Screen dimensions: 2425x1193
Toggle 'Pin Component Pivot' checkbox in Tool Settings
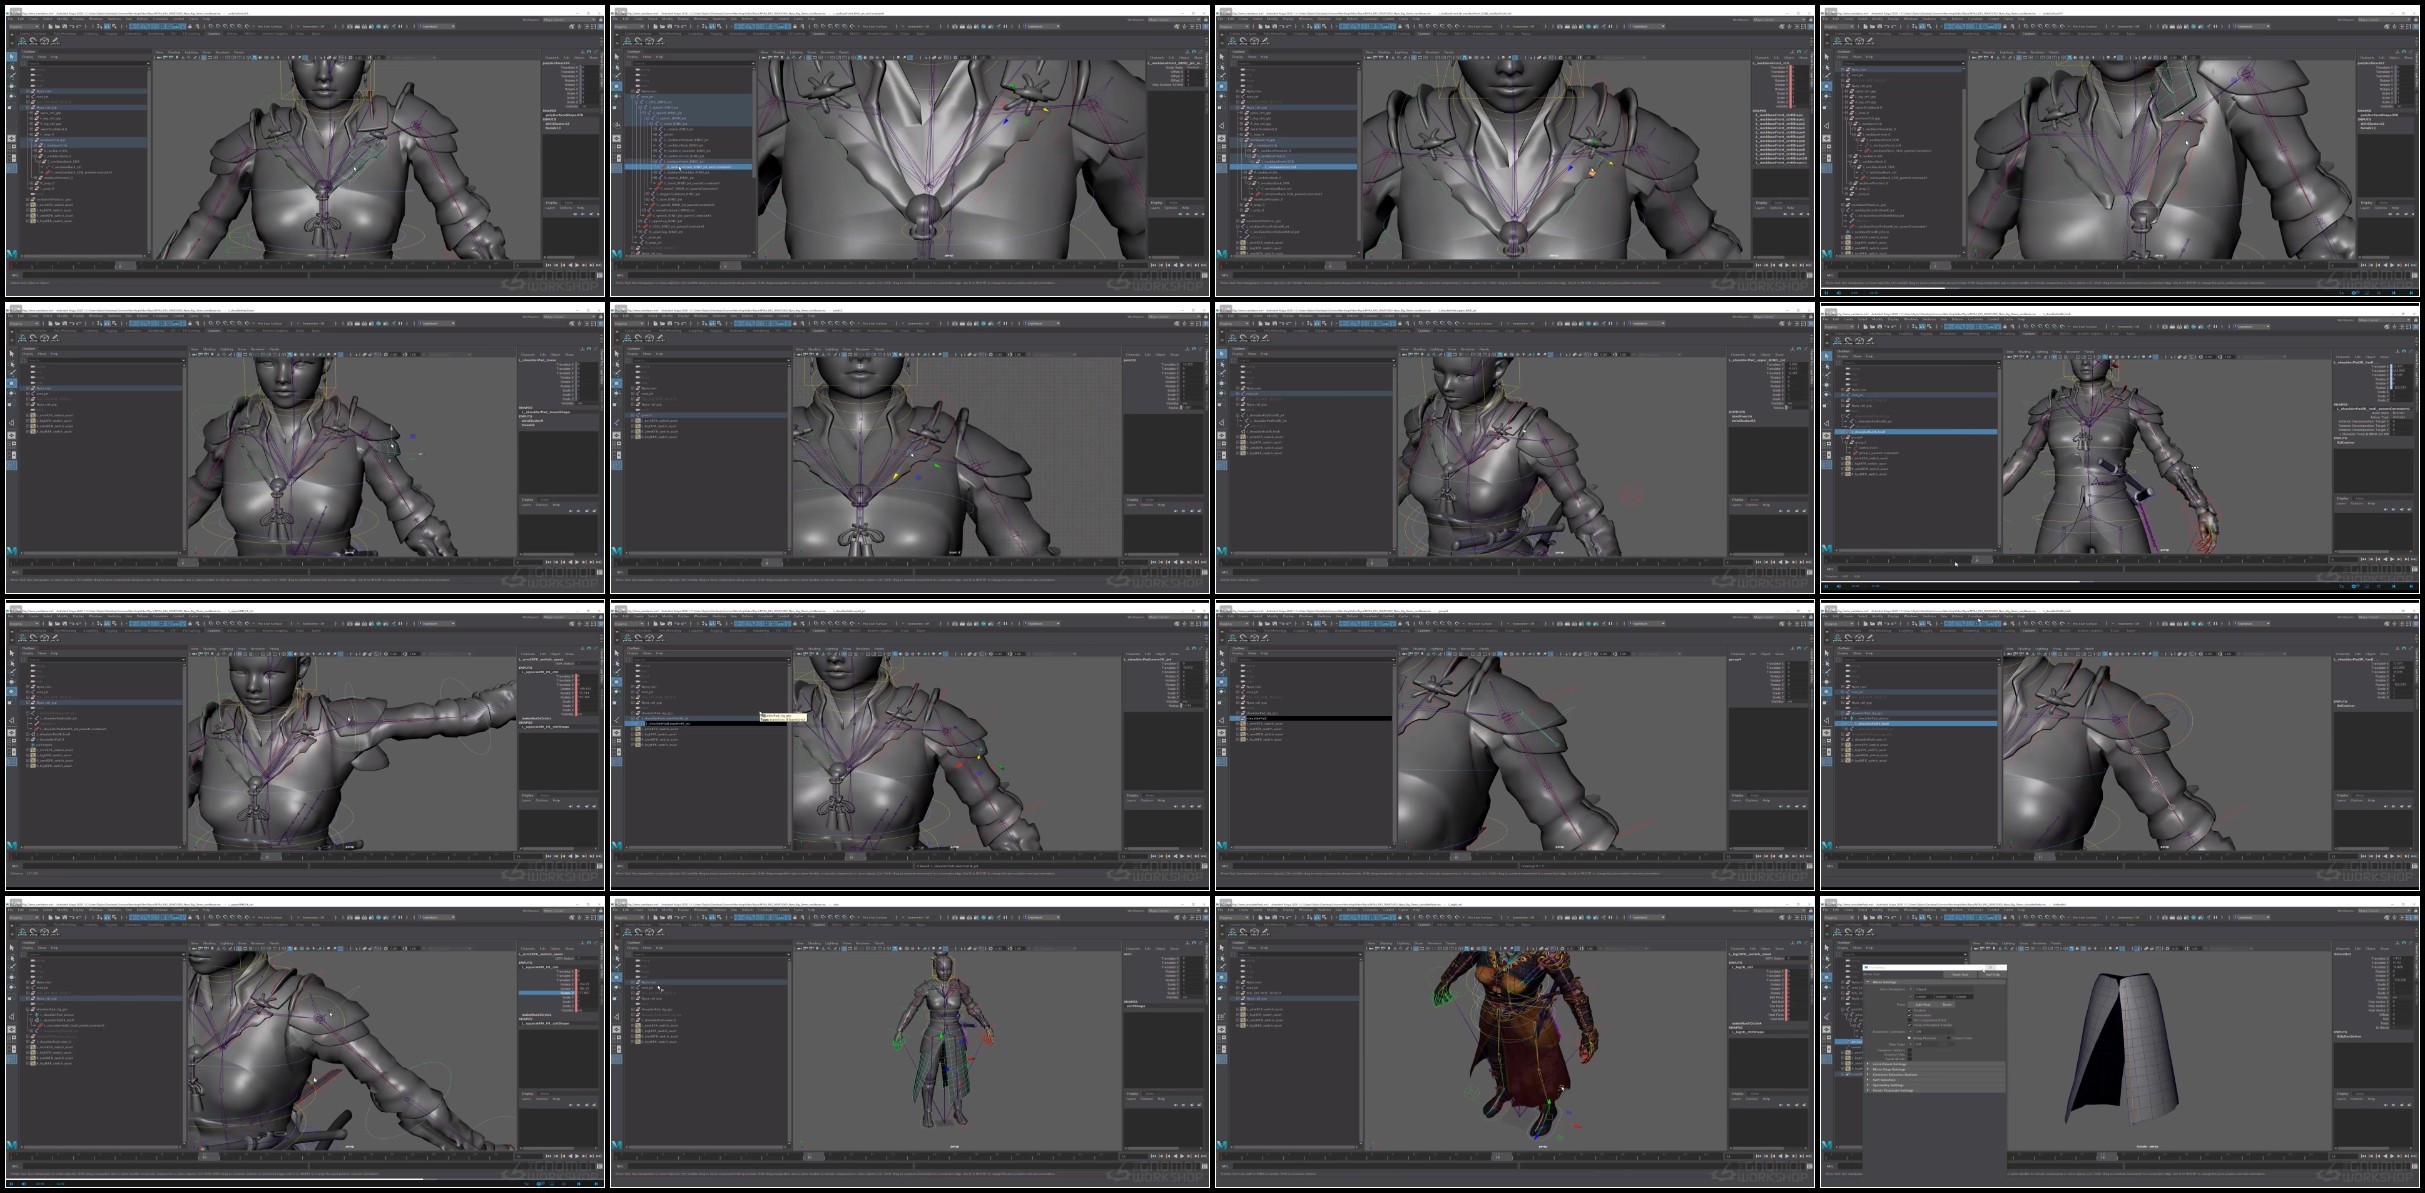click(x=1909, y=1020)
